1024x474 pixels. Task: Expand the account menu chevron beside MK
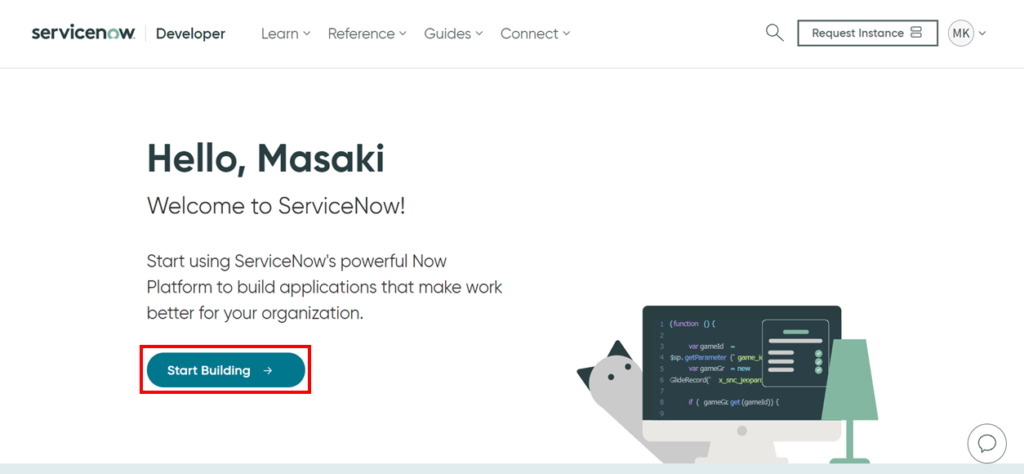(983, 33)
